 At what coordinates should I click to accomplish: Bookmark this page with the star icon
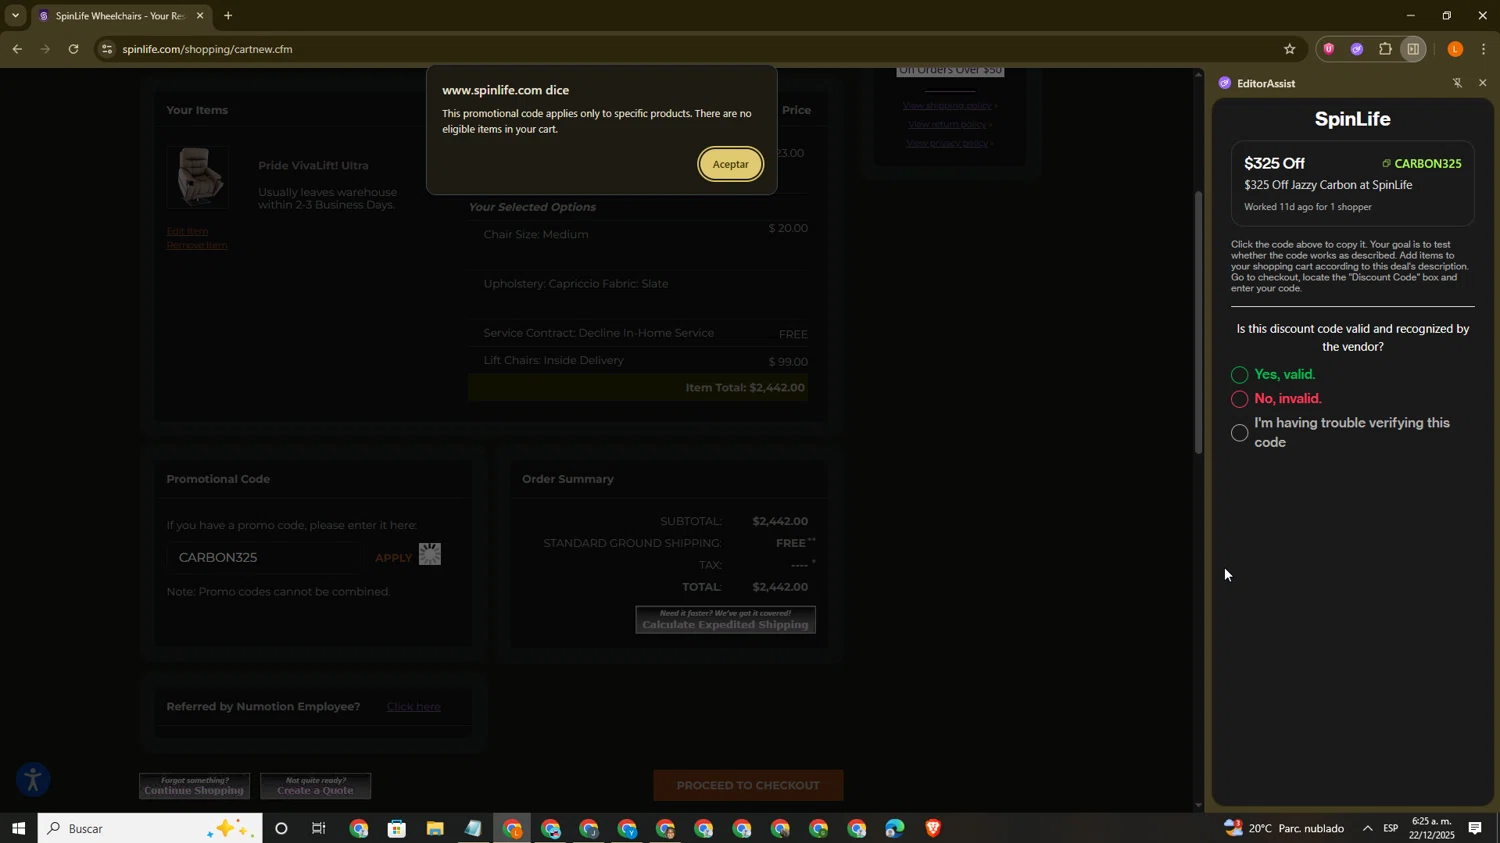pyautogui.click(x=1289, y=49)
